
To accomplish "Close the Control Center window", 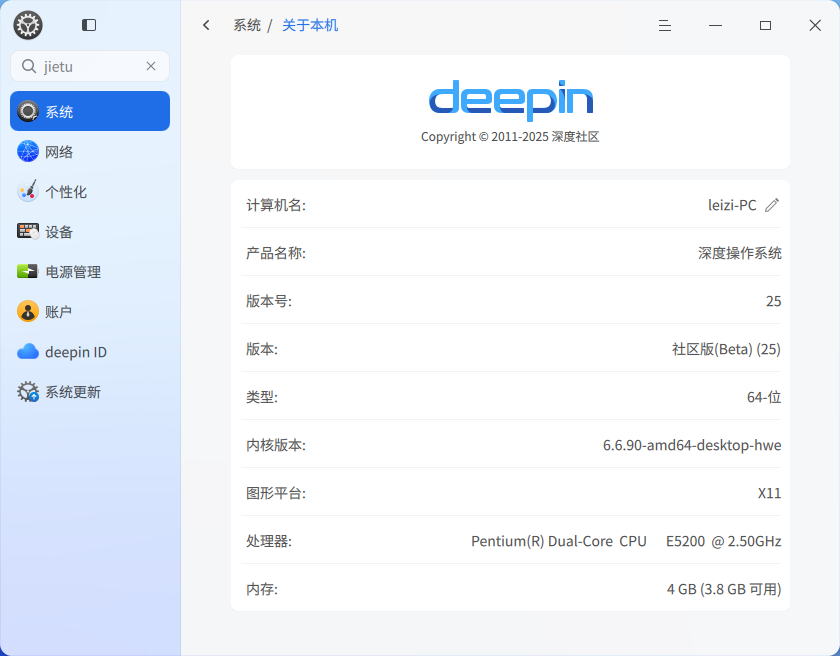I will 815,25.
